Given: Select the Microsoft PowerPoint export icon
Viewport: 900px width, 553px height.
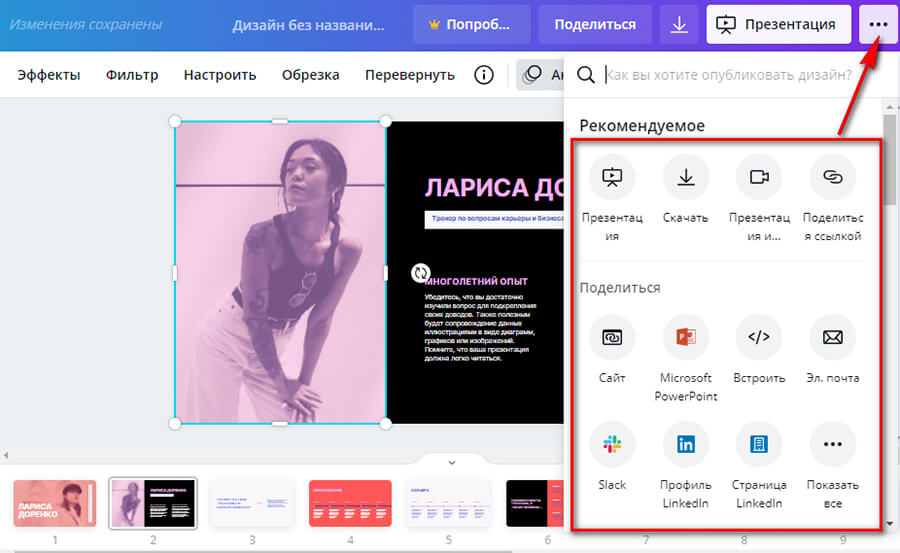Looking at the screenshot, I should 685,338.
